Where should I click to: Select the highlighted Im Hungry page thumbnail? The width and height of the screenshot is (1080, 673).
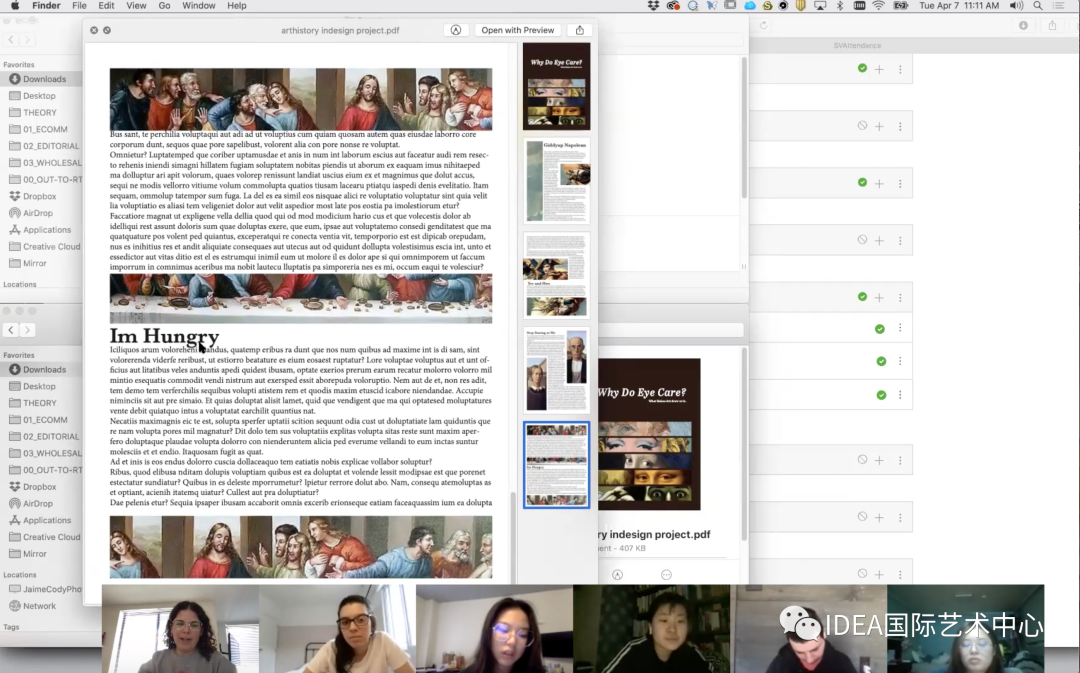(557, 465)
